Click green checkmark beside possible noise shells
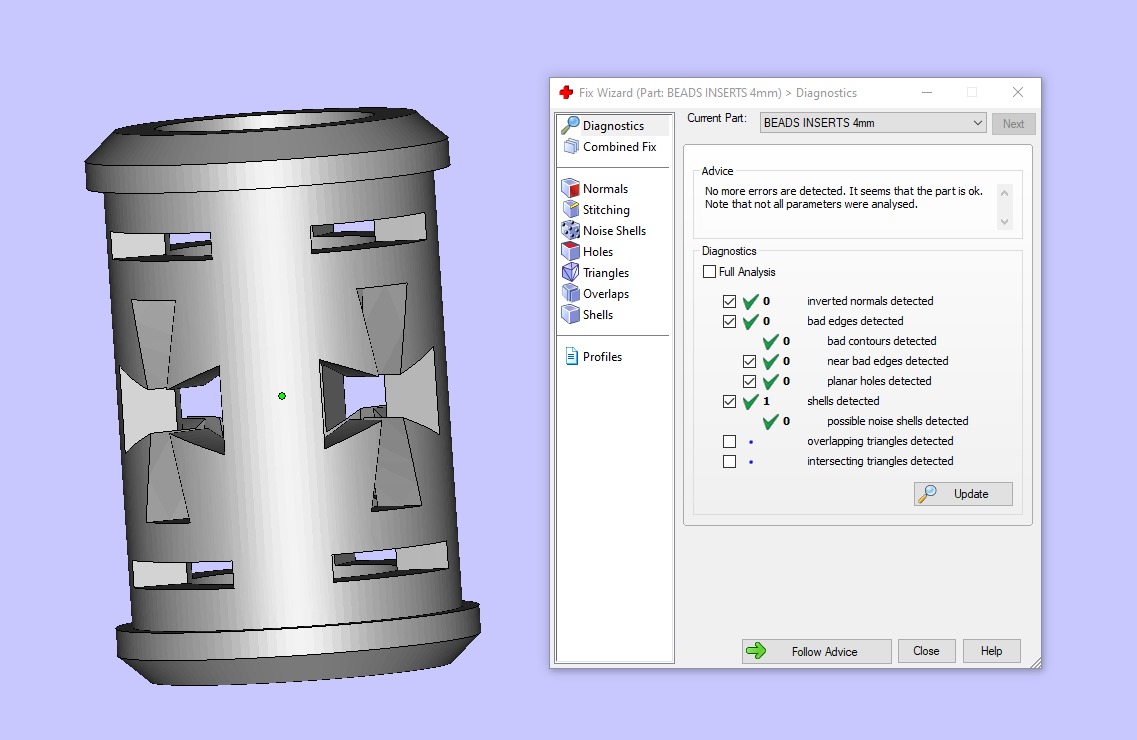The width and height of the screenshot is (1137, 740). point(771,420)
